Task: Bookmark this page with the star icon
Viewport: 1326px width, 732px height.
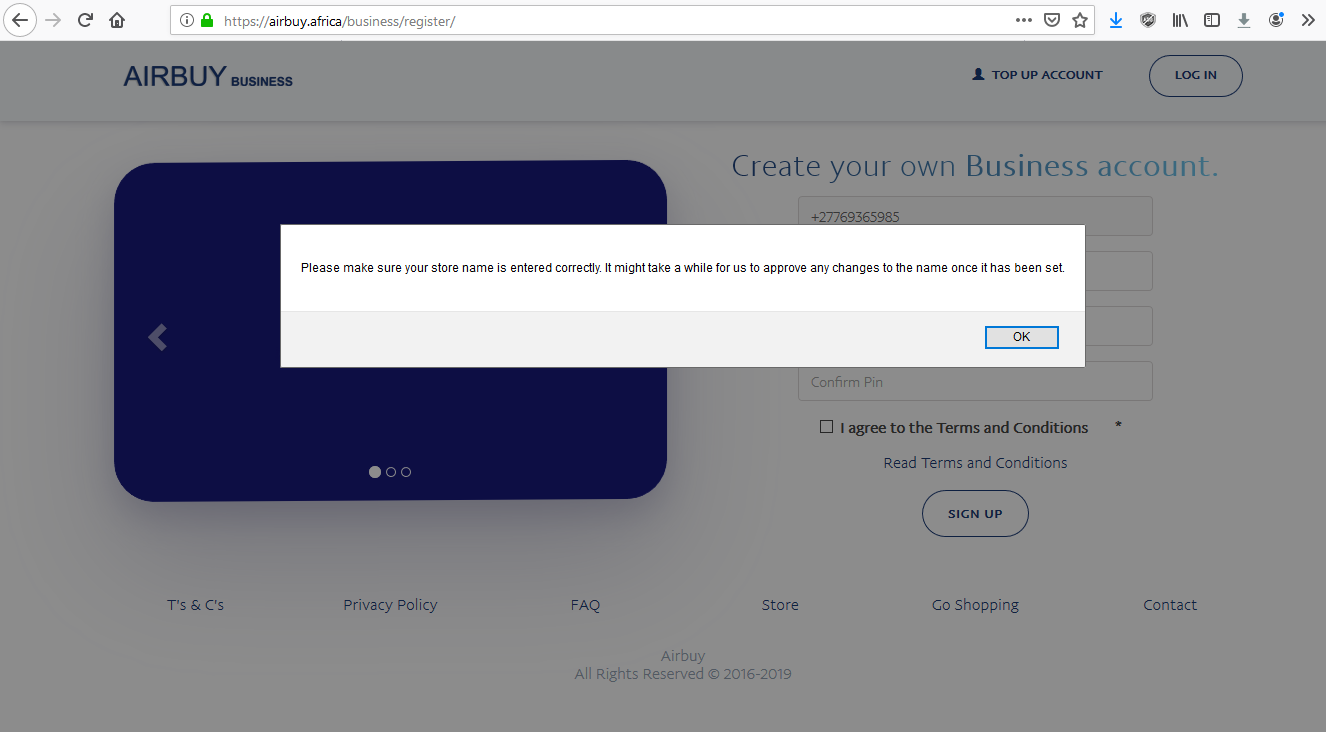Action: pos(1080,20)
